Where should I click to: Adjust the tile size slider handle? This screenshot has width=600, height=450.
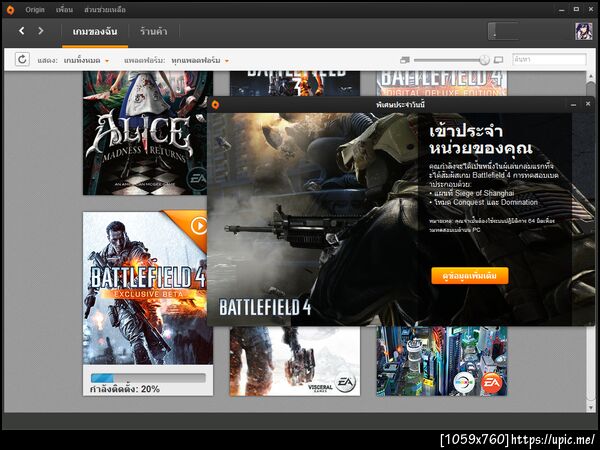(484, 60)
